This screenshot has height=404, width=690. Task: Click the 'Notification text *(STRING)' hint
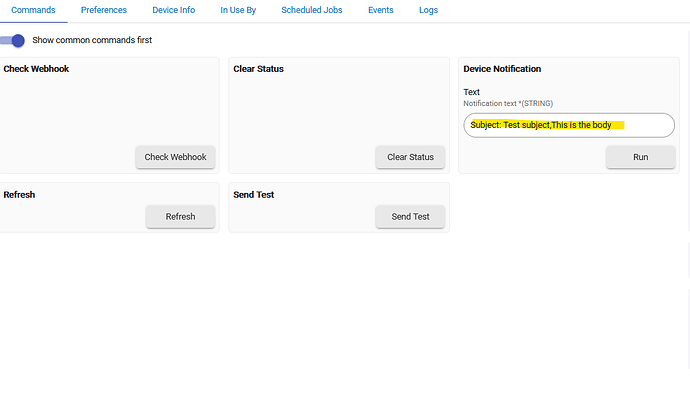pos(508,103)
